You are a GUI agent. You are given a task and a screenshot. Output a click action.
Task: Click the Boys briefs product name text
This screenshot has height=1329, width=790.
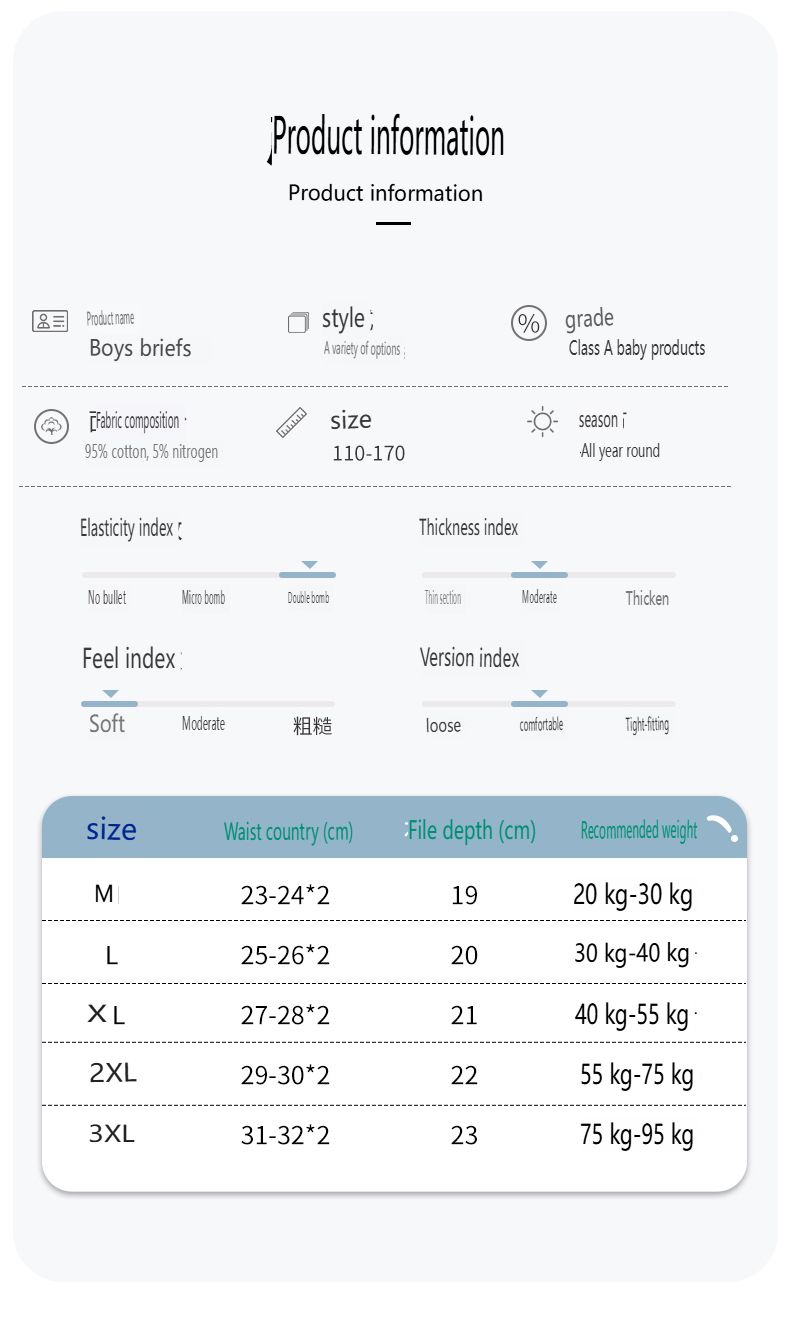pyautogui.click(x=140, y=348)
